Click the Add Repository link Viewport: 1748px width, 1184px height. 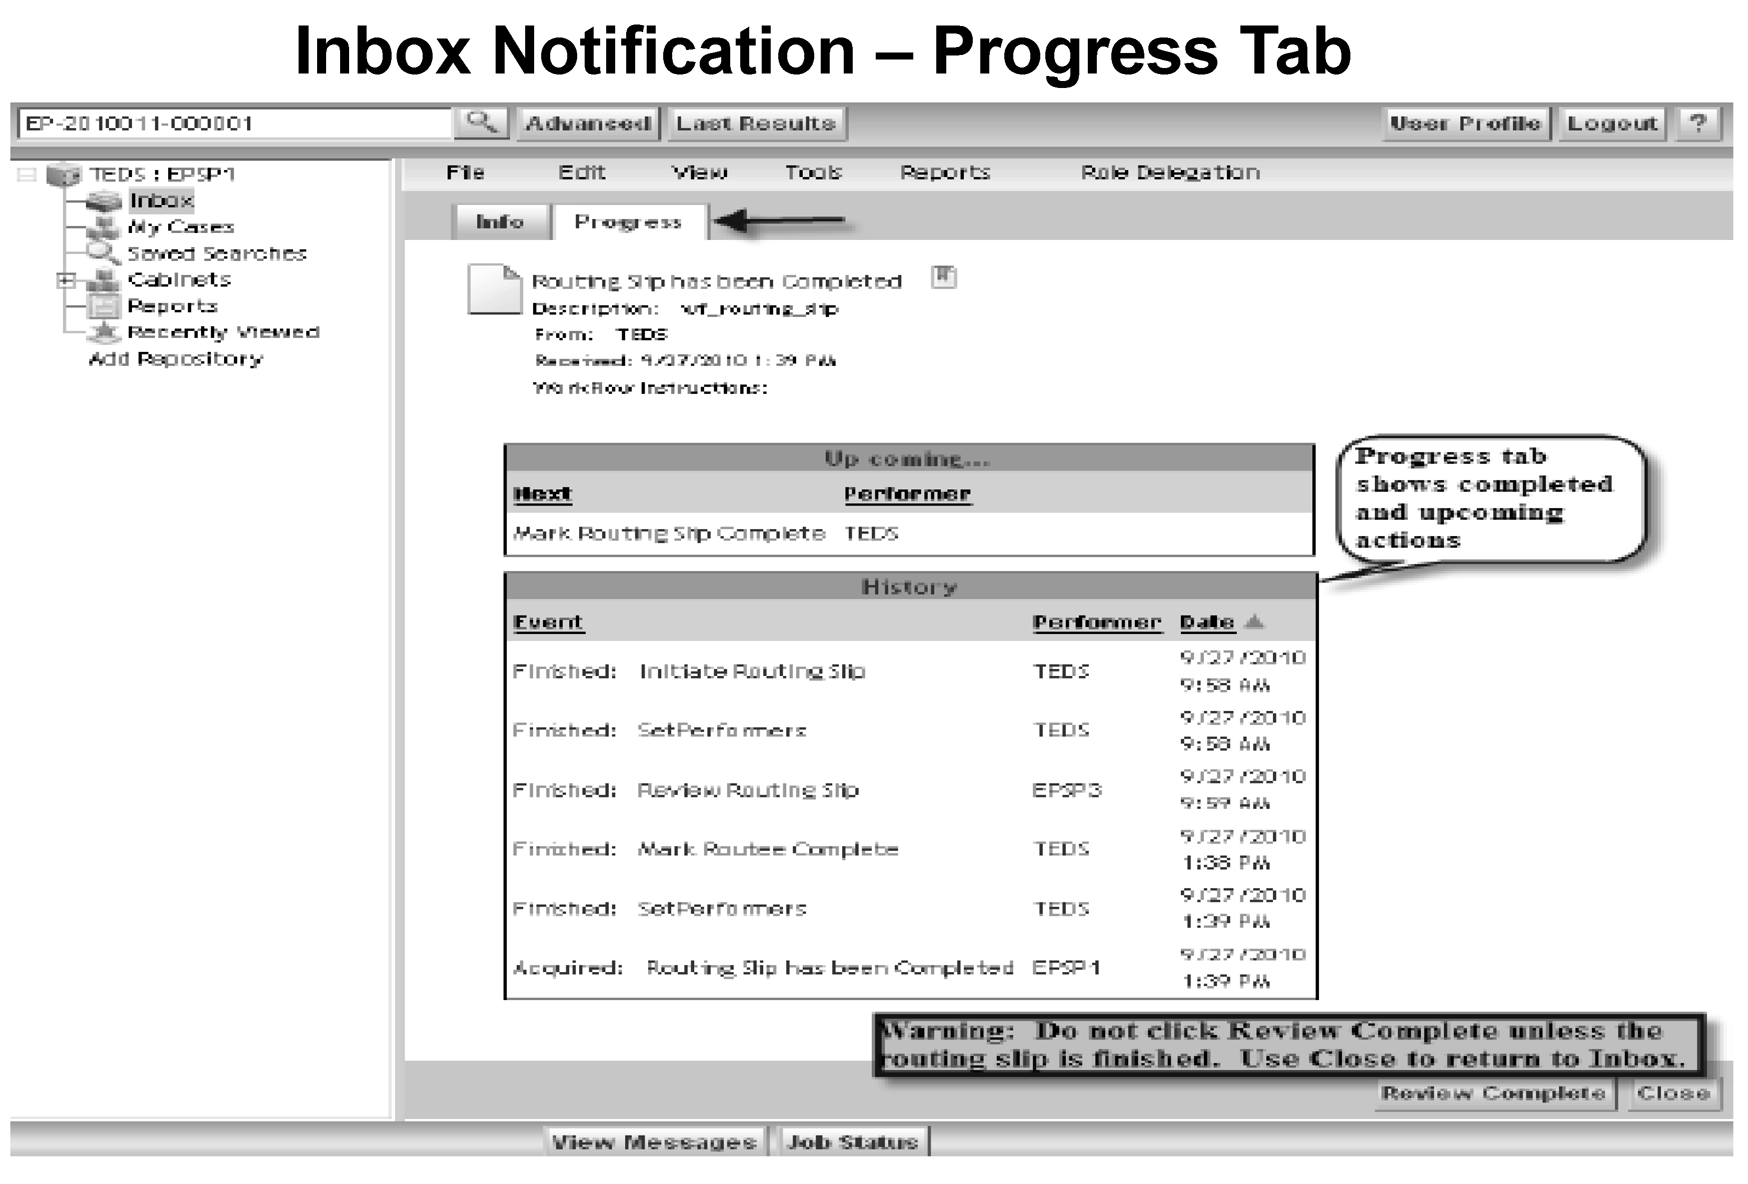tap(175, 359)
